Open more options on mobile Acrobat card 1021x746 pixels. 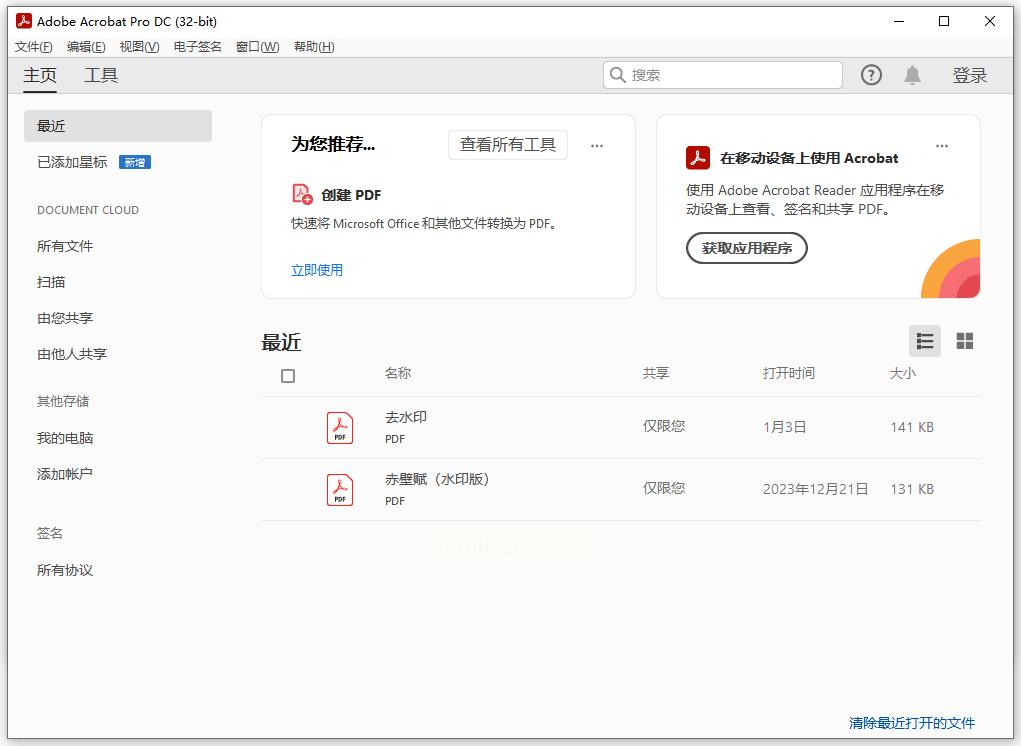click(x=941, y=146)
